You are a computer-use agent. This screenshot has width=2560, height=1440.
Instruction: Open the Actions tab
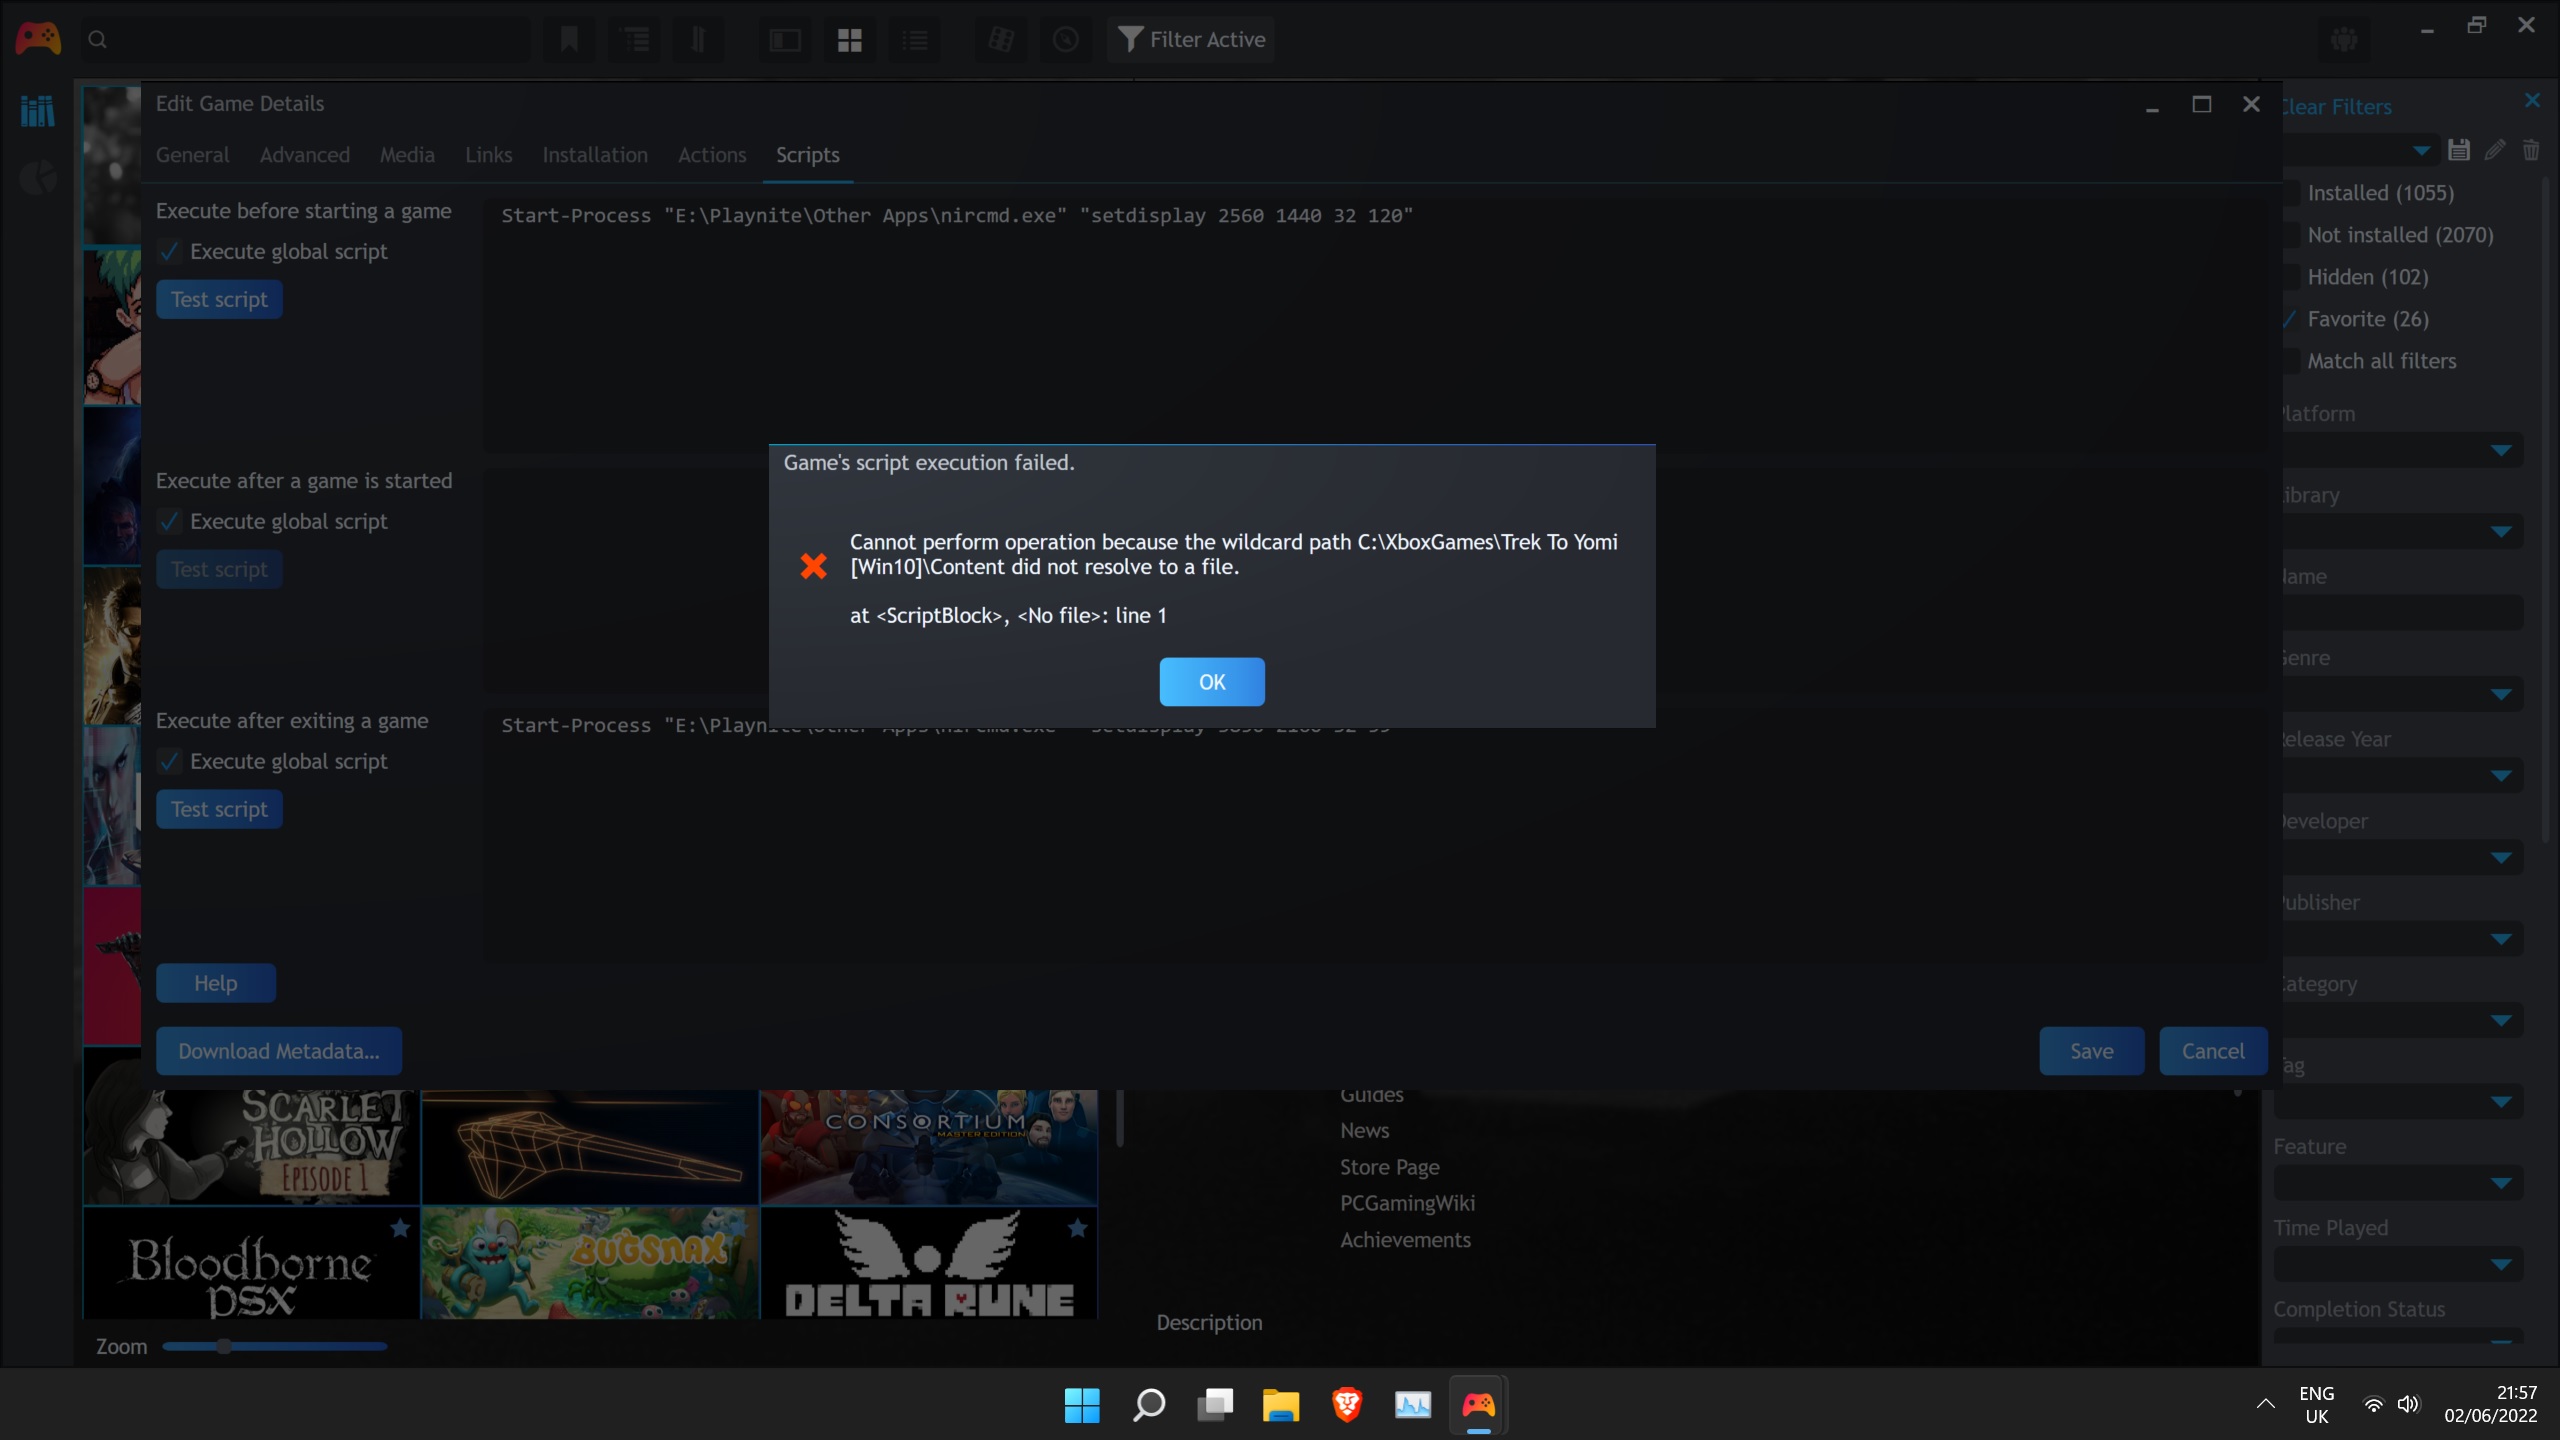(x=711, y=155)
